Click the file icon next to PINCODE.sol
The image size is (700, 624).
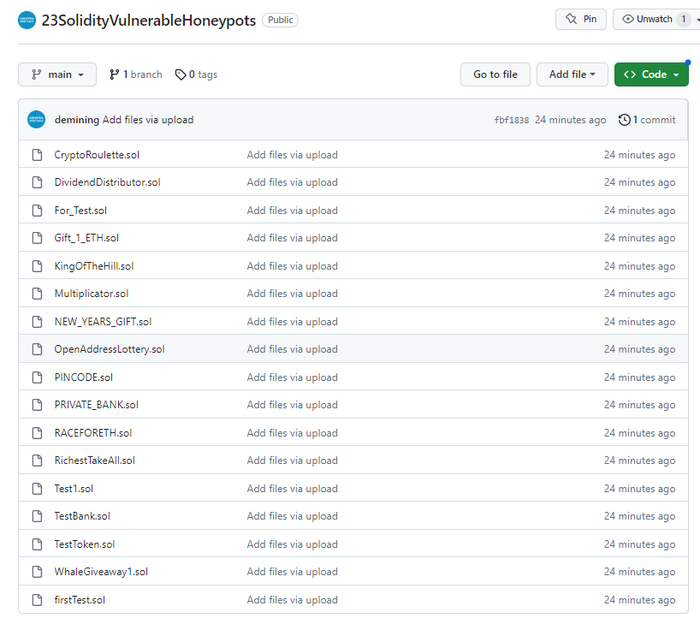pyautogui.click(x=37, y=377)
